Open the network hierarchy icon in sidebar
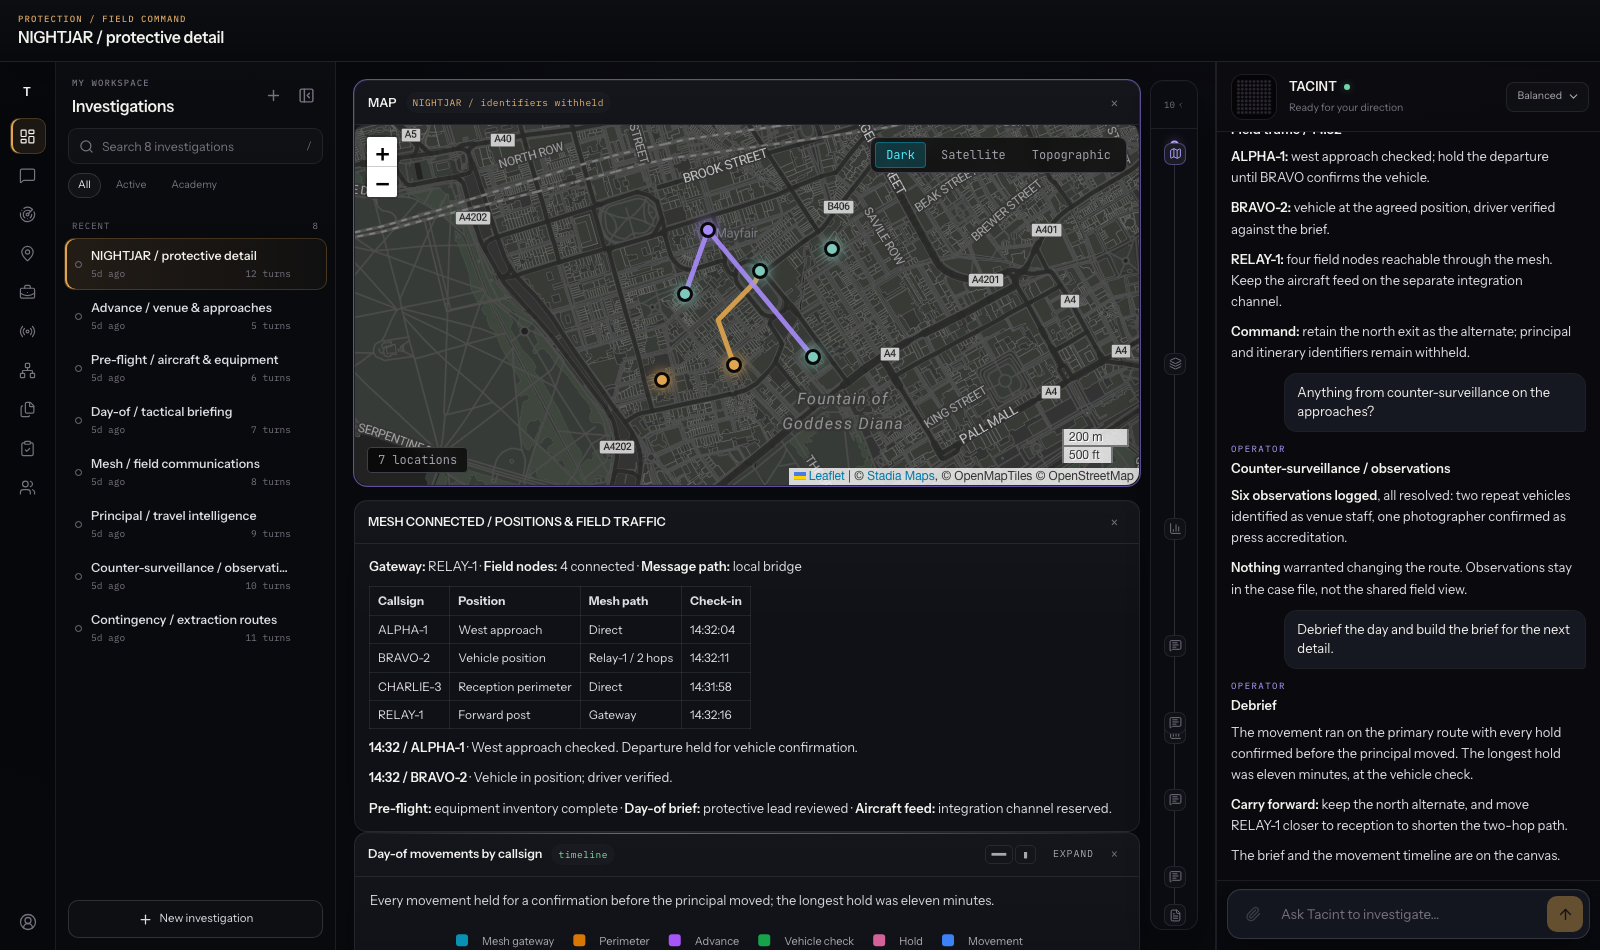 coord(28,370)
